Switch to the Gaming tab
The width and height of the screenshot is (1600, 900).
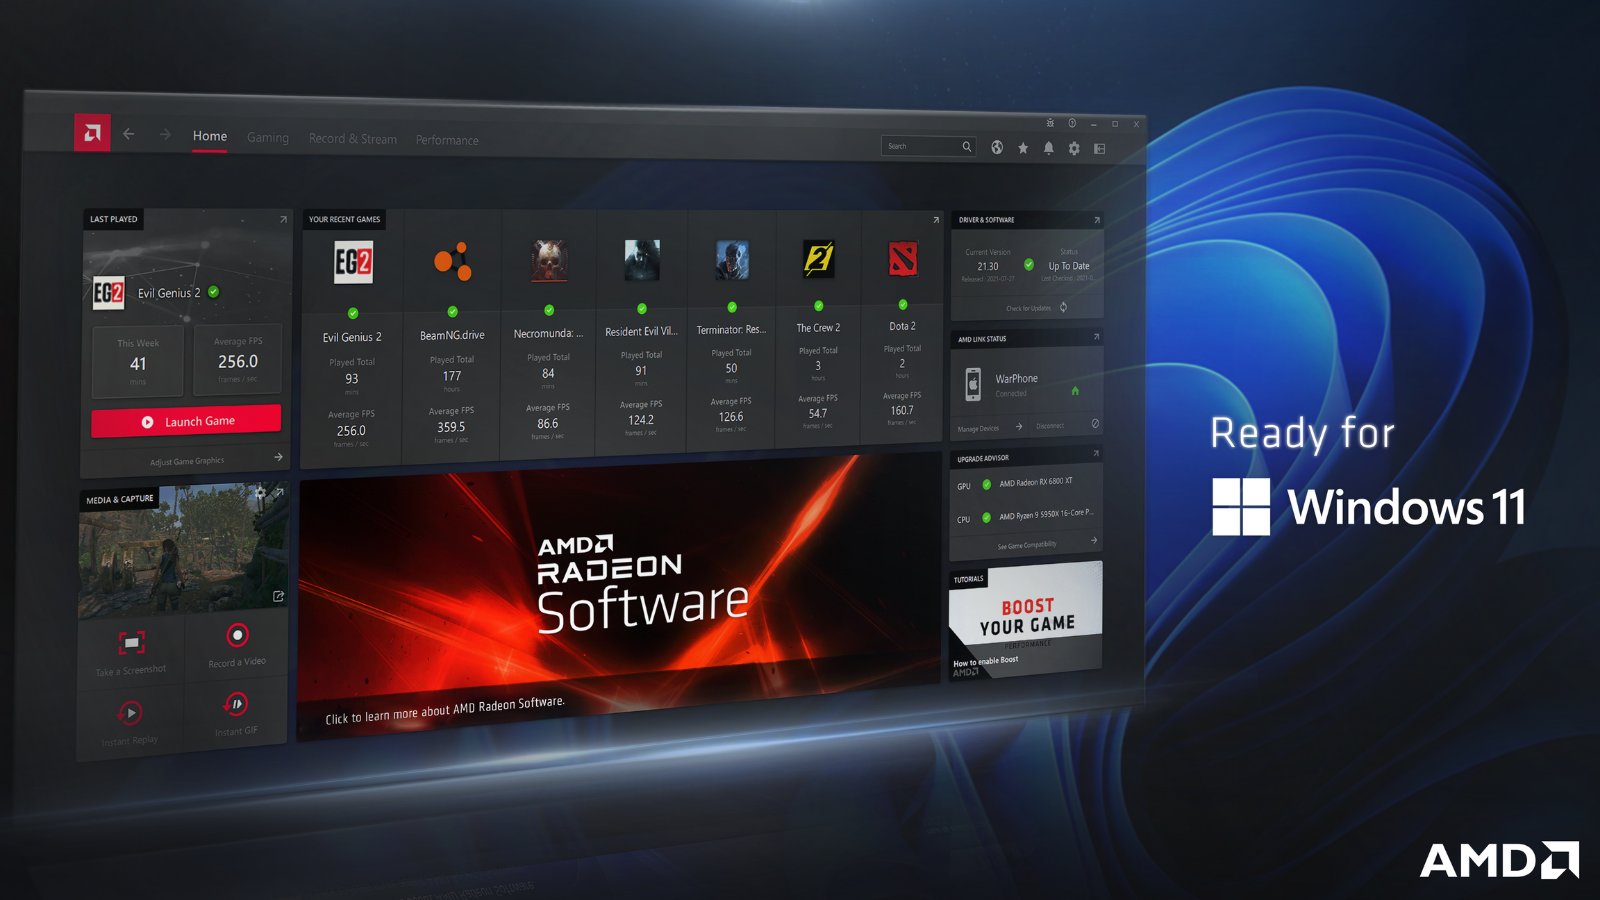268,138
